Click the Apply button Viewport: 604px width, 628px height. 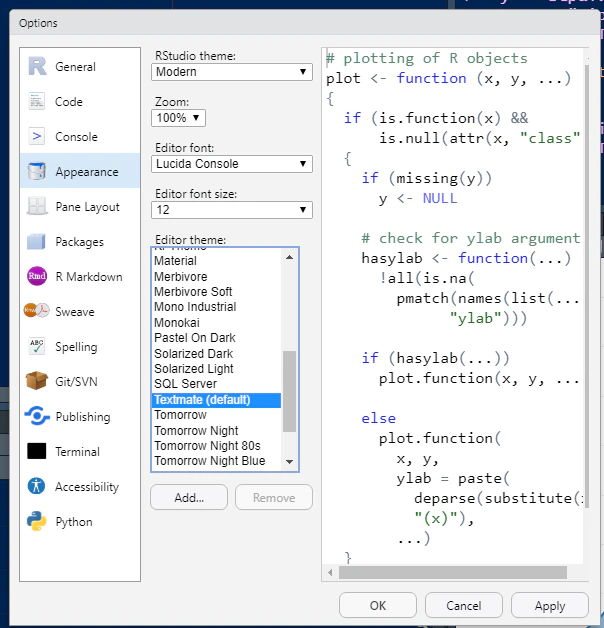pyautogui.click(x=550, y=605)
